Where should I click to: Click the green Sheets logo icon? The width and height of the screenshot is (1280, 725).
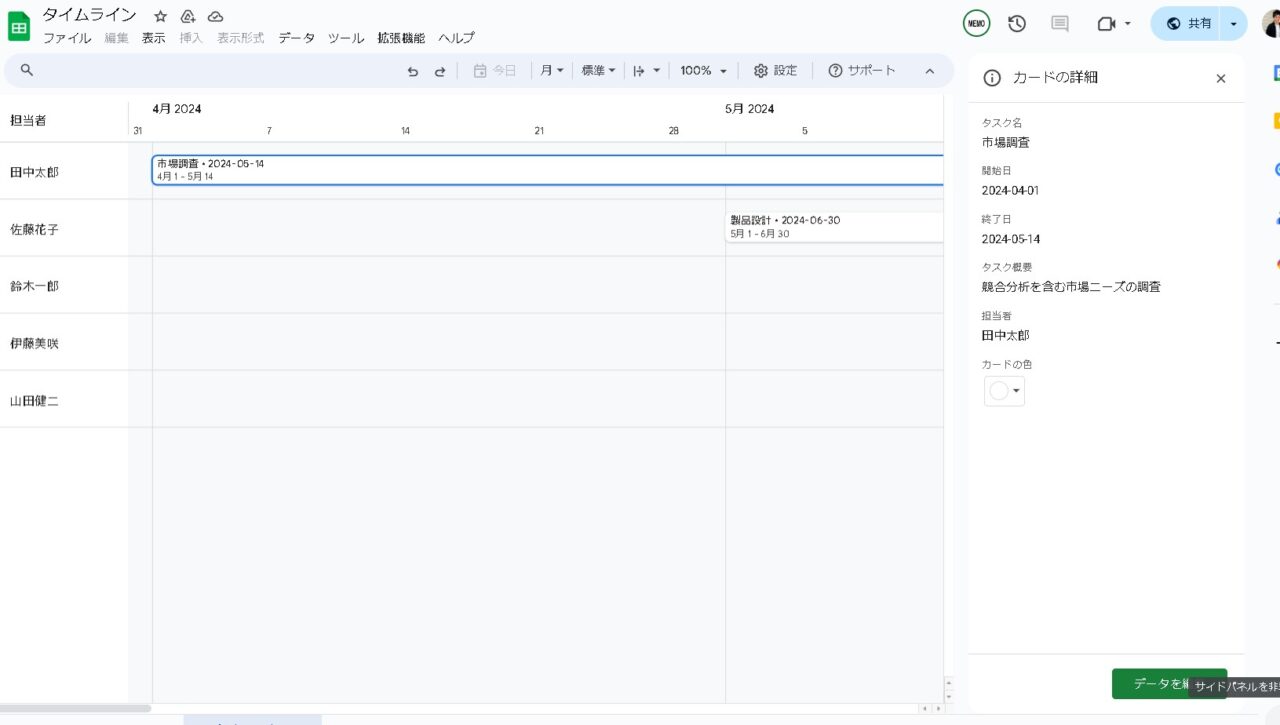[x=19, y=26]
